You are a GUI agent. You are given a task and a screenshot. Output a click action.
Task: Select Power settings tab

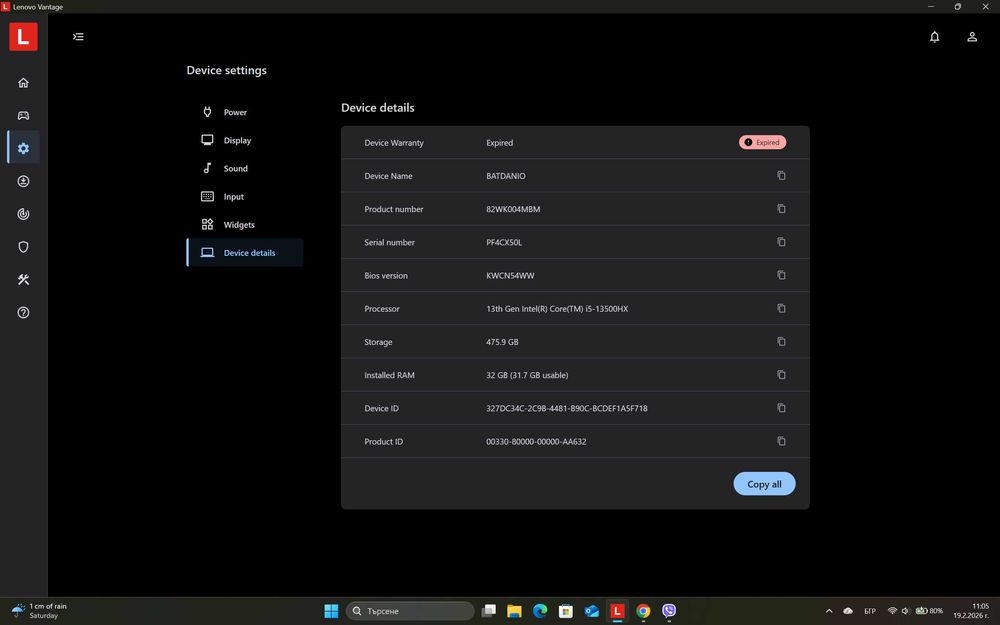click(245, 112)
